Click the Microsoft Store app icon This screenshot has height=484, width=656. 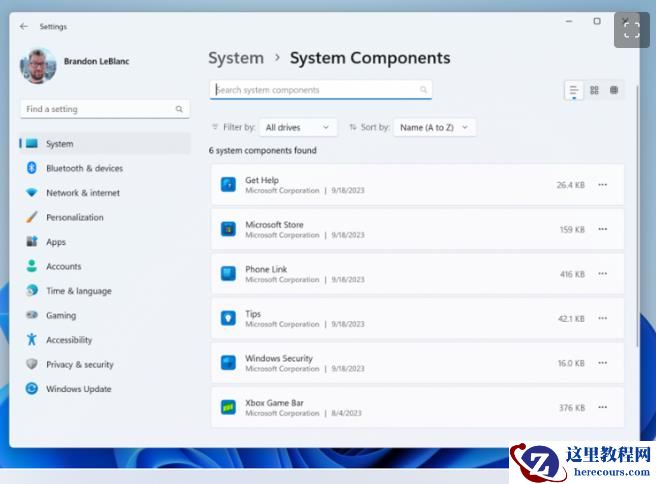[228, 229]
